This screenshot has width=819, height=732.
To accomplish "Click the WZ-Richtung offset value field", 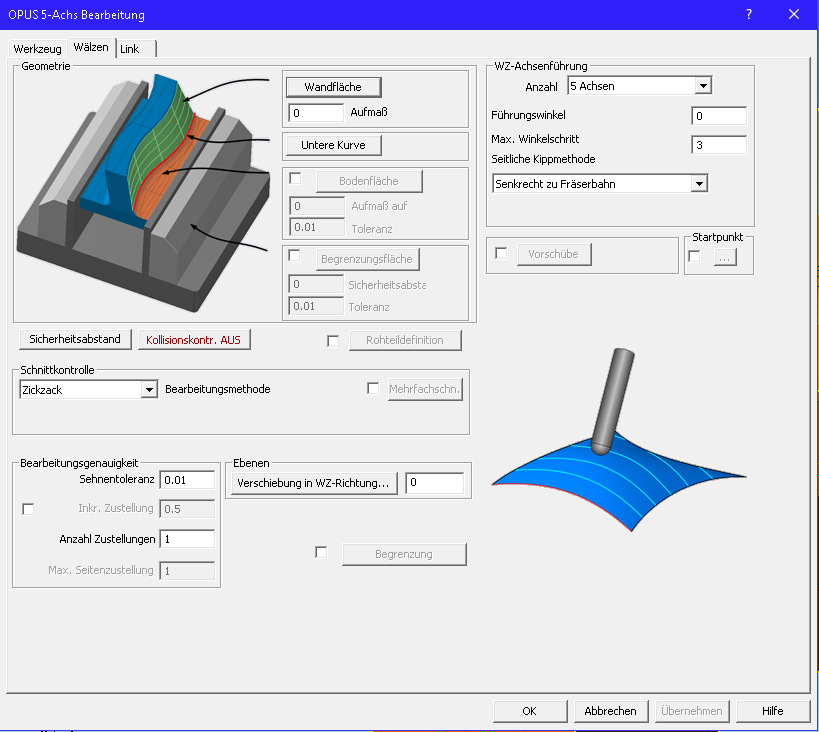I will [435, 482].
